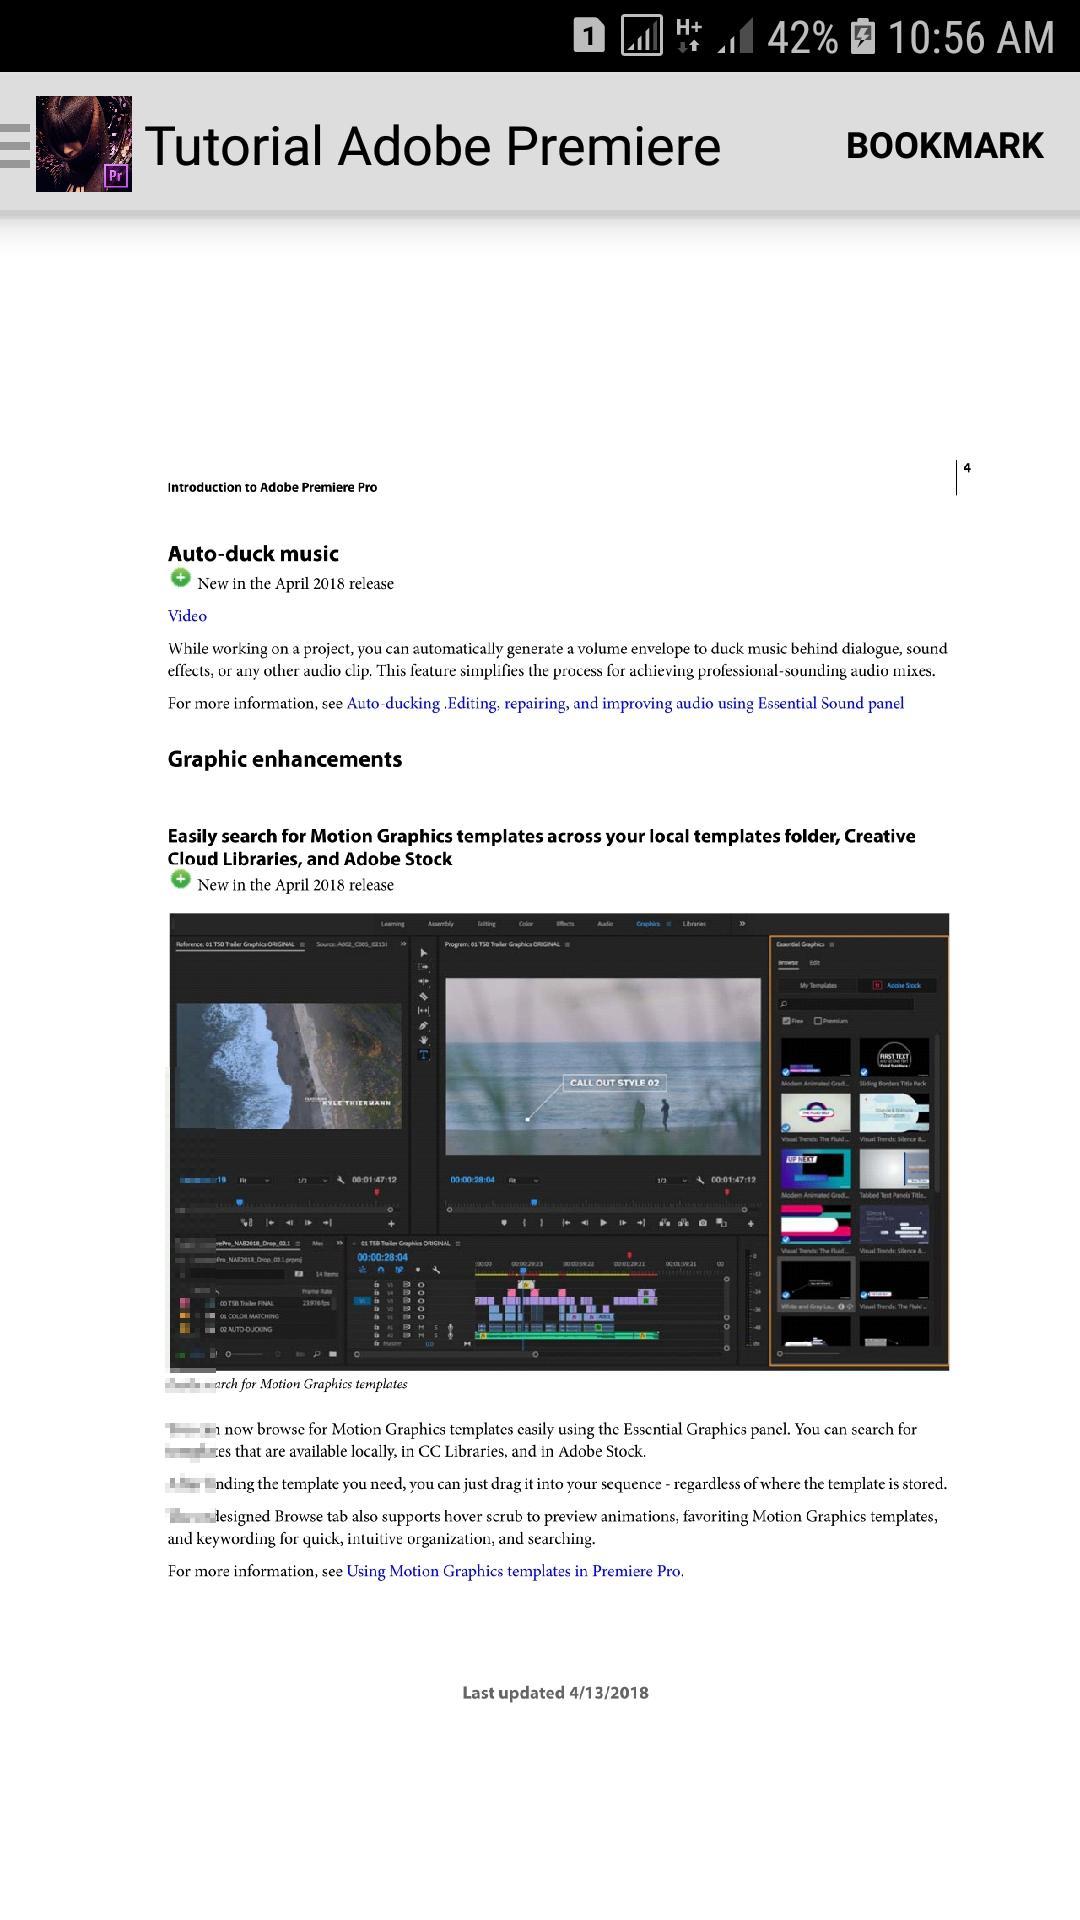The height and width of the screenshot is (1920, 1080).
Task: Tap the Introduction to Adobe Premiere Pro header
Action: [x=272, y=488]
